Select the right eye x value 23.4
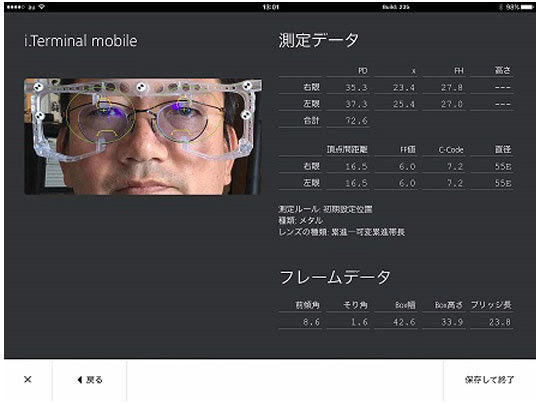Image resolution: width=540 pixels, height=404 pixels. coord(404,87)
